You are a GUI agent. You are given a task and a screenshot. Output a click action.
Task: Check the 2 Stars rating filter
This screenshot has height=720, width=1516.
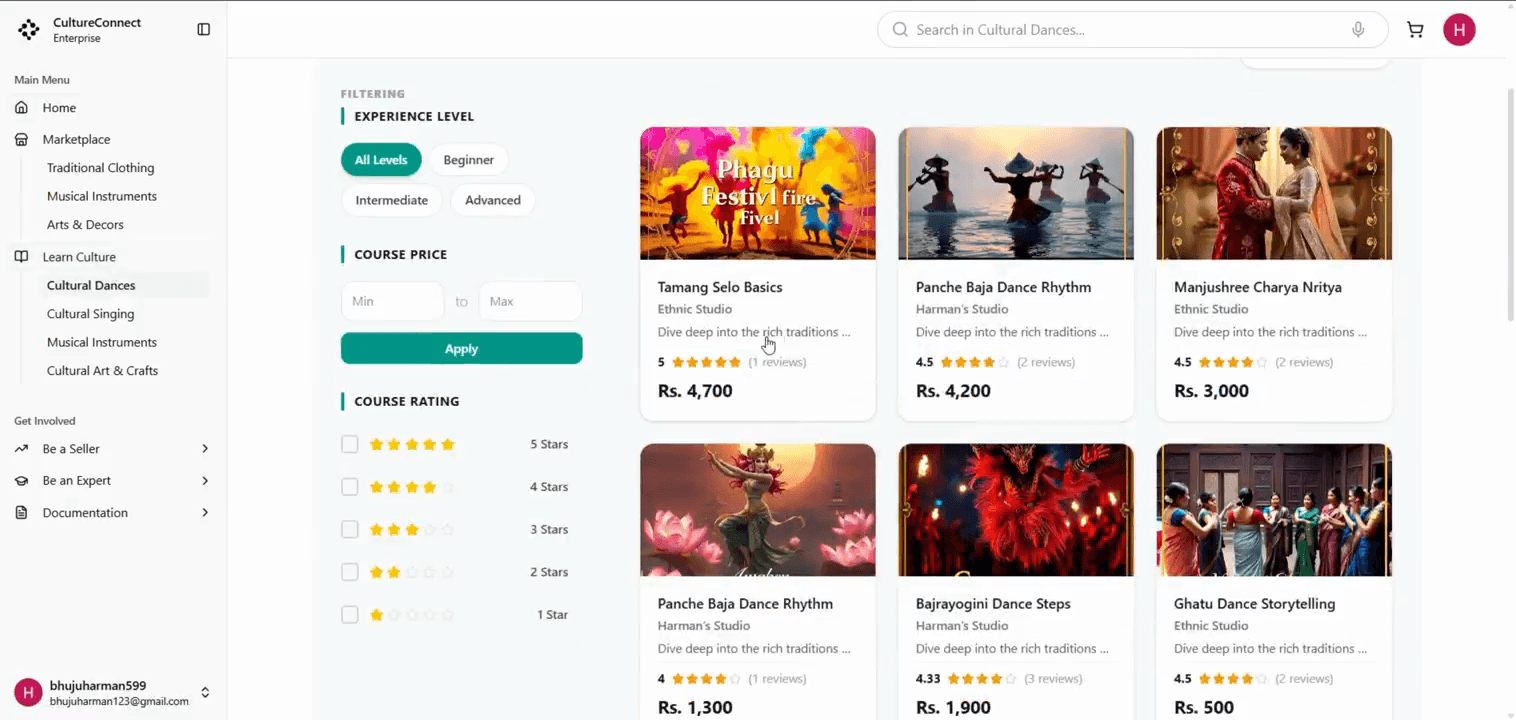(349, 572)
